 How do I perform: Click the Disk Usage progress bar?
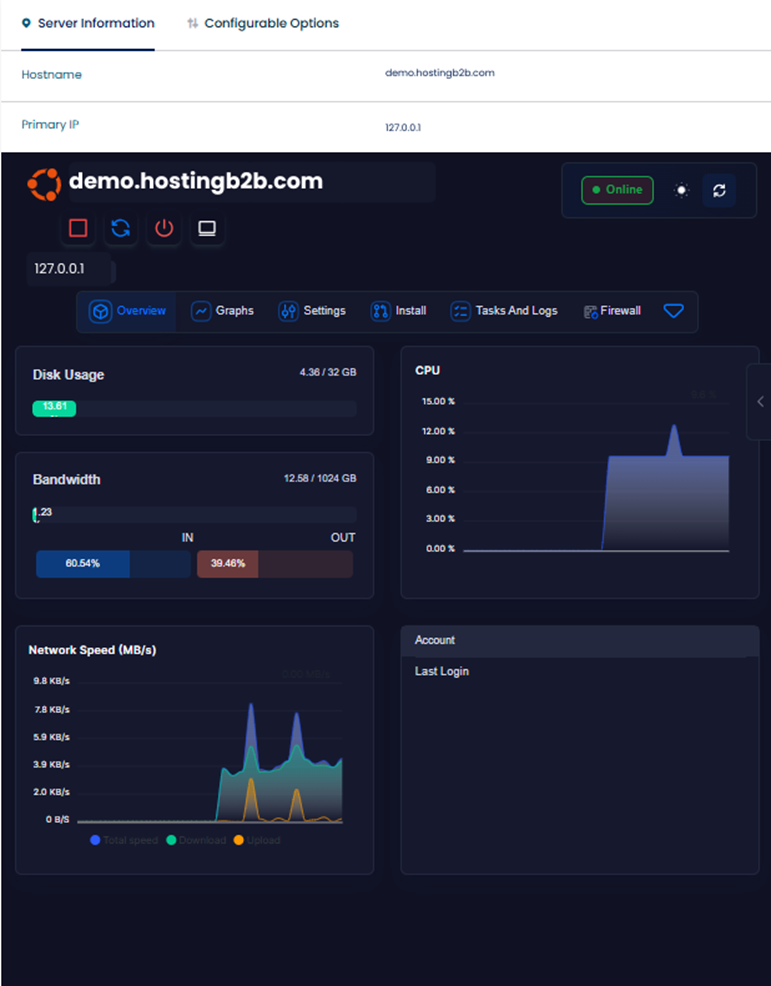pos(194,408)
